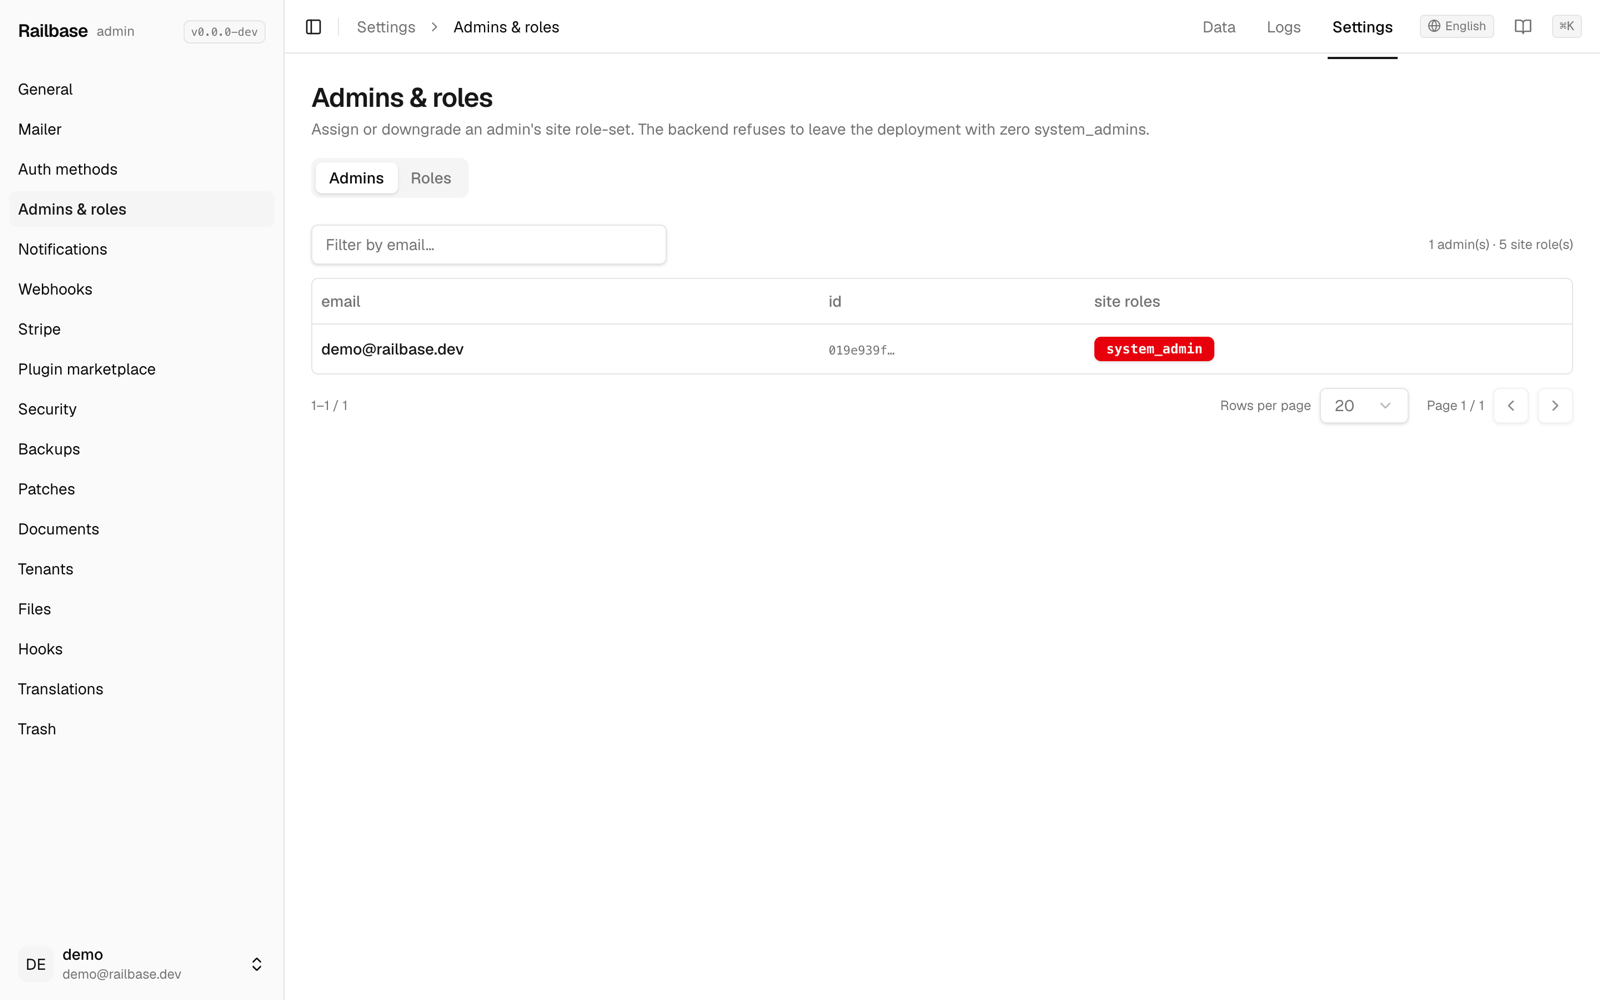Image resolution: width=1600 pixels, height=1000 pixels.
Task: Open Documents settings
Action: 141,529
